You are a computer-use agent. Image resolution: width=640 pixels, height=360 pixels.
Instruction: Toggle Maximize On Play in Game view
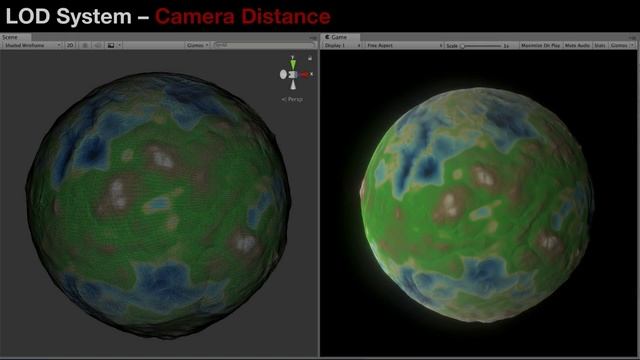point(540,45)
